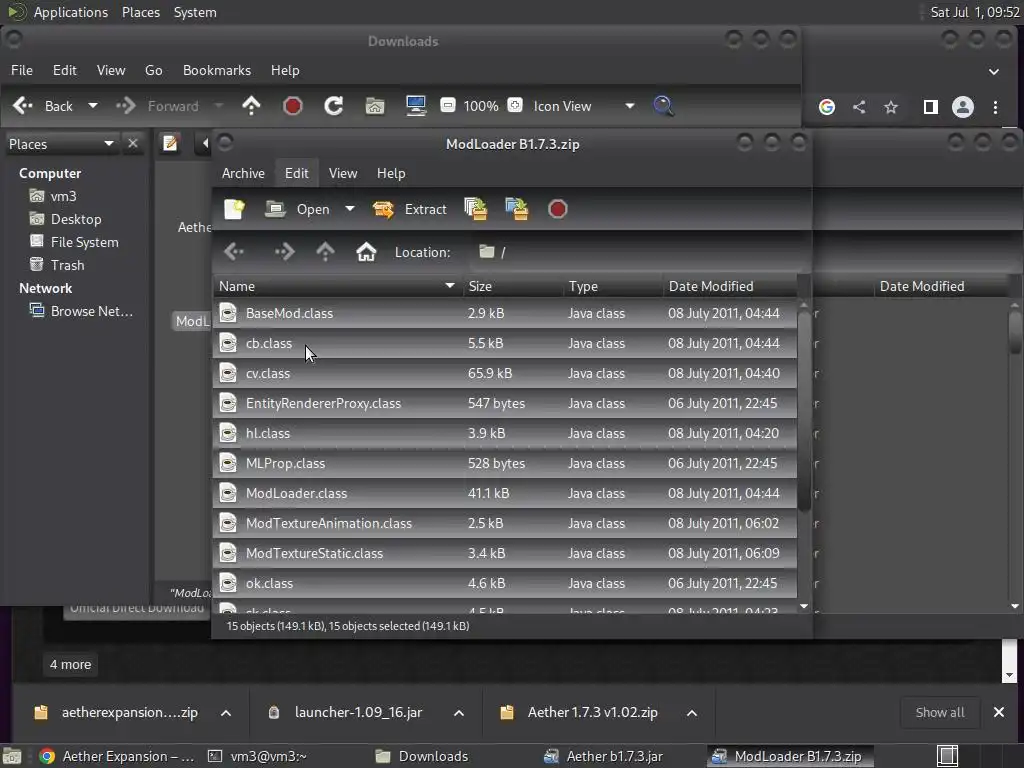This screenshot has width=1024, height=768.
Task: Open the Edit menu in archive manager
Action: point(296,173)
